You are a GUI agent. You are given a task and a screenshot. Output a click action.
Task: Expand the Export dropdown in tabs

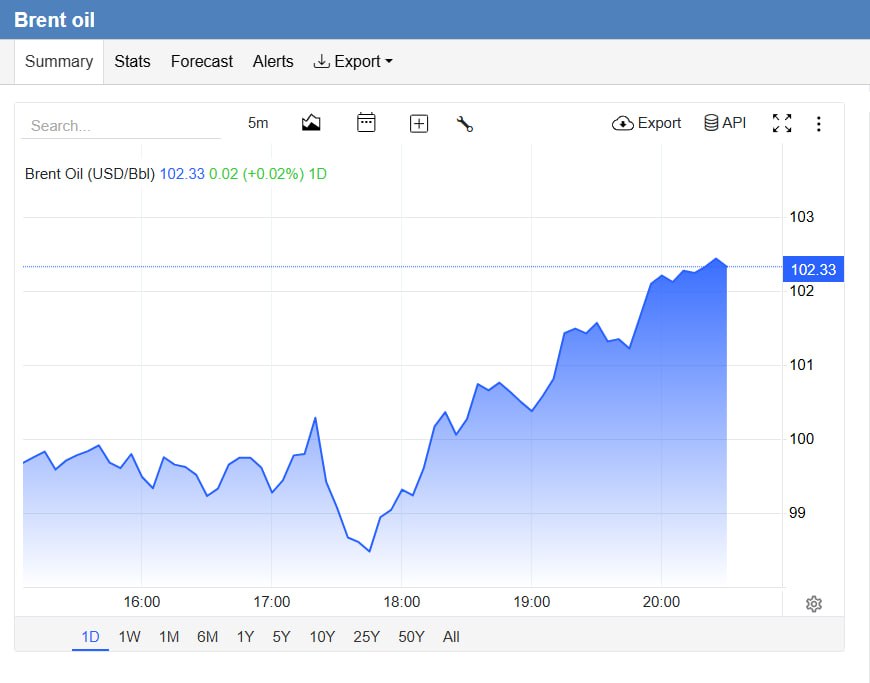353,62
